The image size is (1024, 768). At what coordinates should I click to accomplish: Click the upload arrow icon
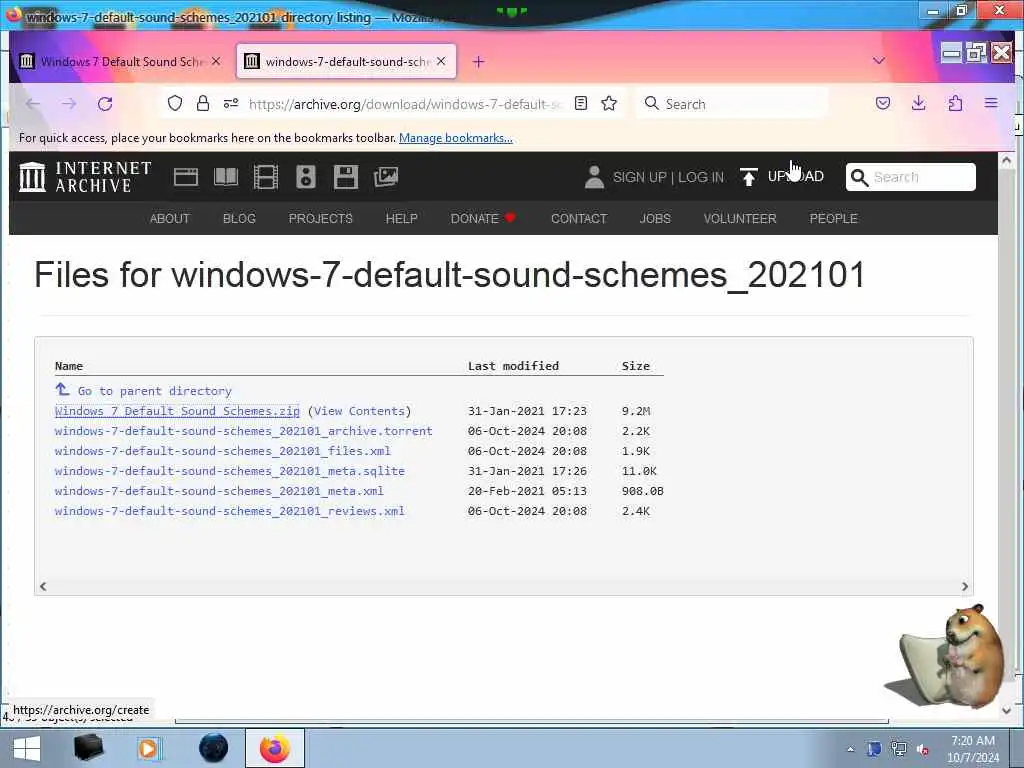coord(748,177)
